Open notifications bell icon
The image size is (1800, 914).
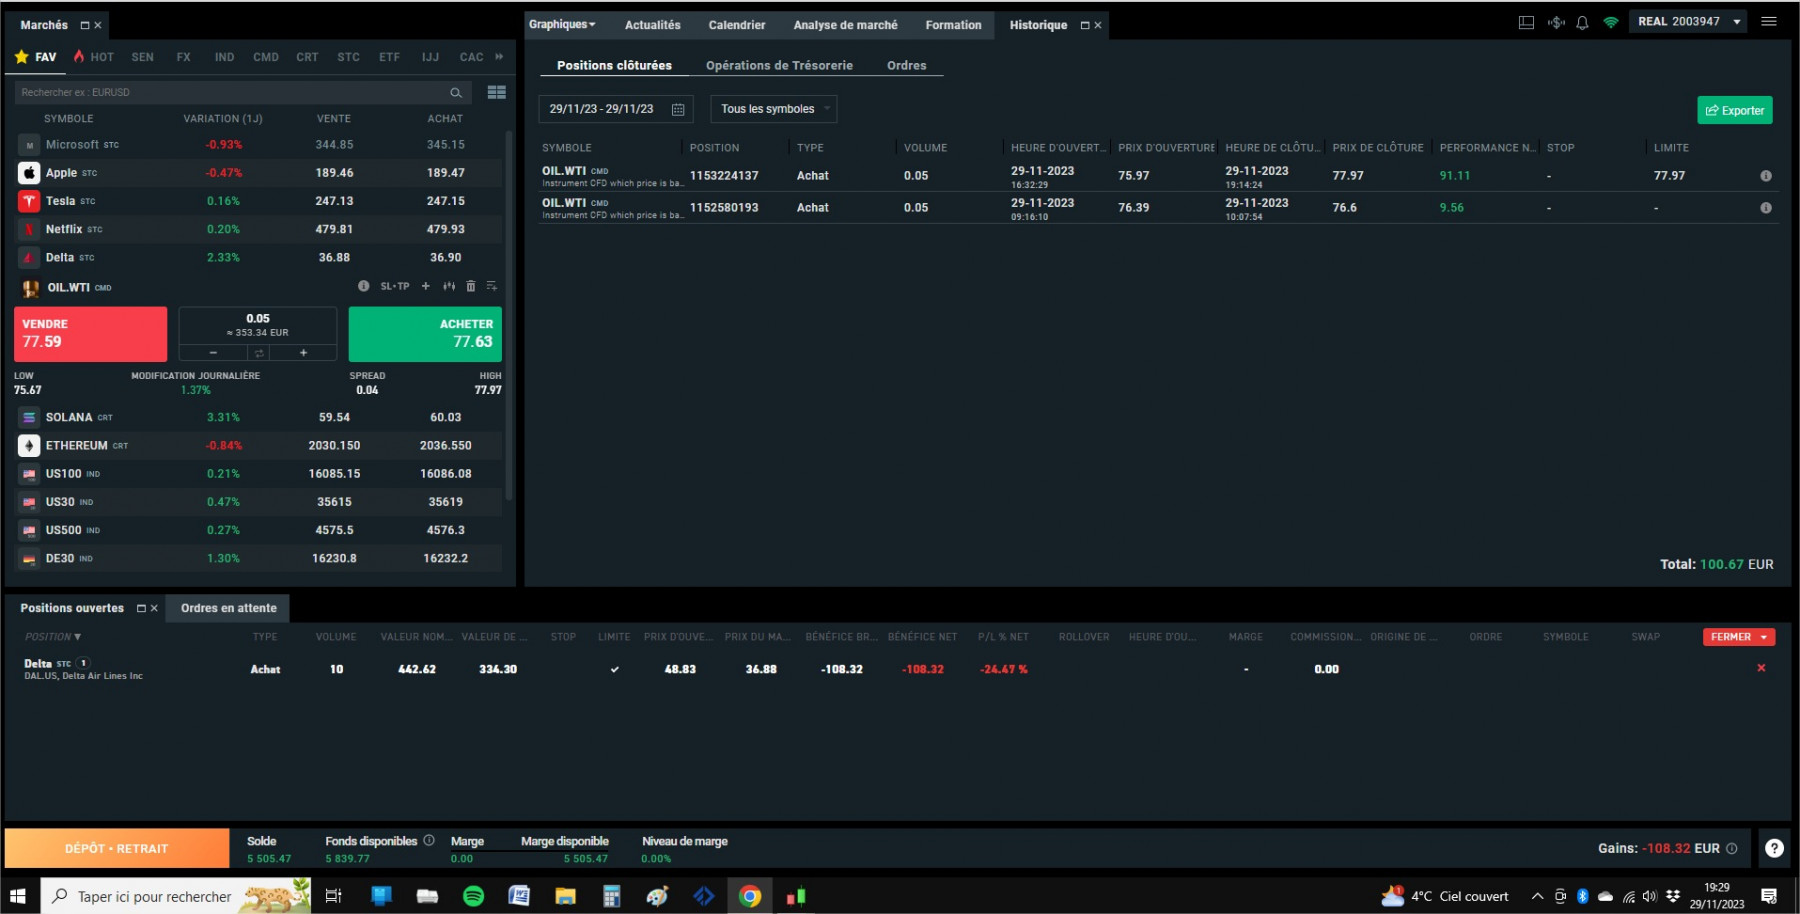click(1582, 22)
